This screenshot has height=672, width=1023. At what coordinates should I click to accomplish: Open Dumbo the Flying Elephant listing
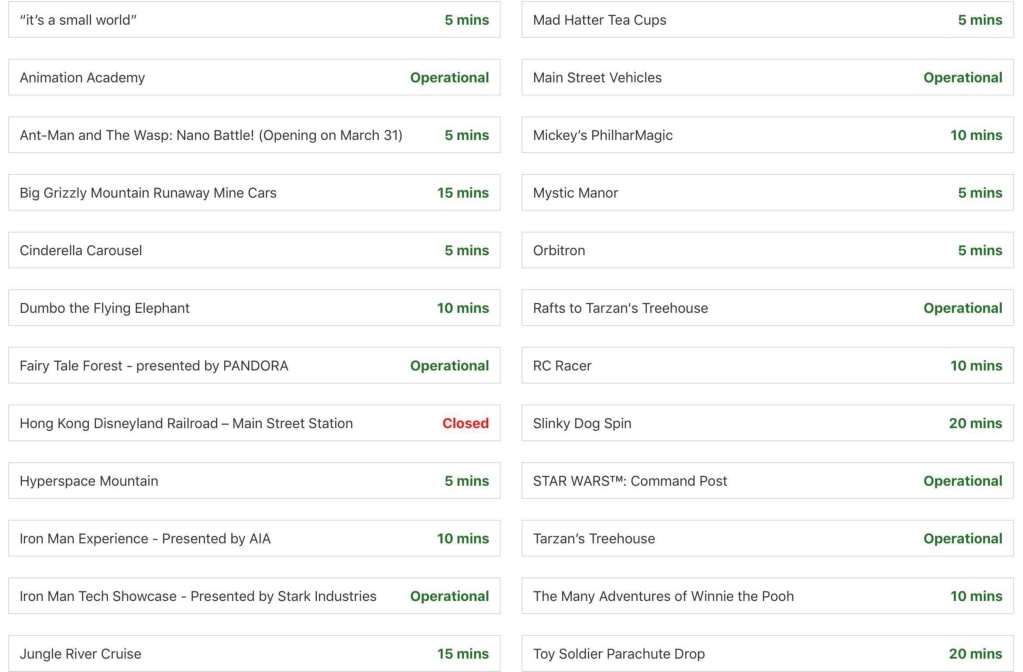(x=254, y=308)
